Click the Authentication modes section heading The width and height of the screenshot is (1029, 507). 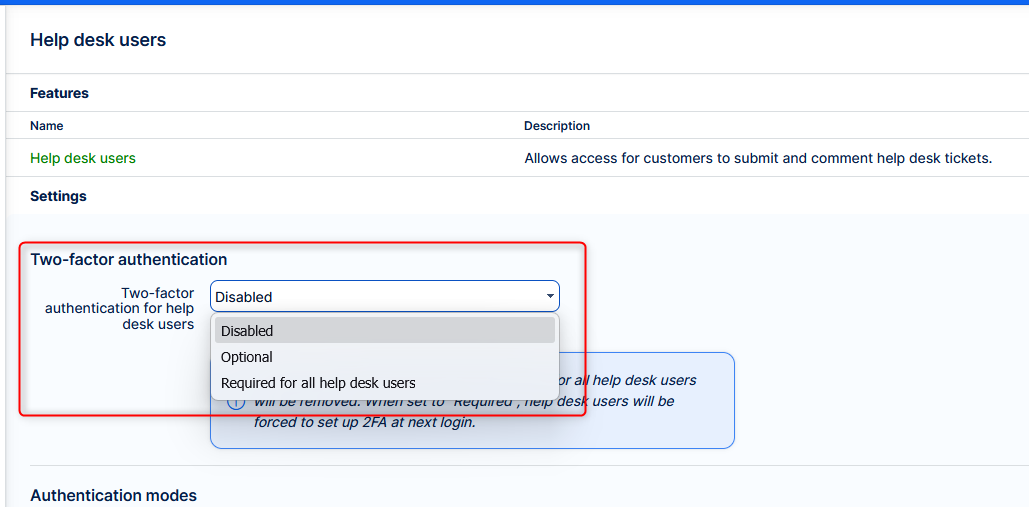[x=113, y=495]
